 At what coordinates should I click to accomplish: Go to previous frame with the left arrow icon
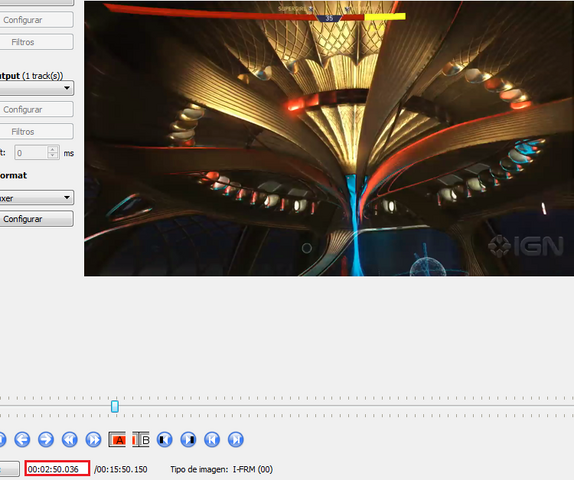coord(22,439)
